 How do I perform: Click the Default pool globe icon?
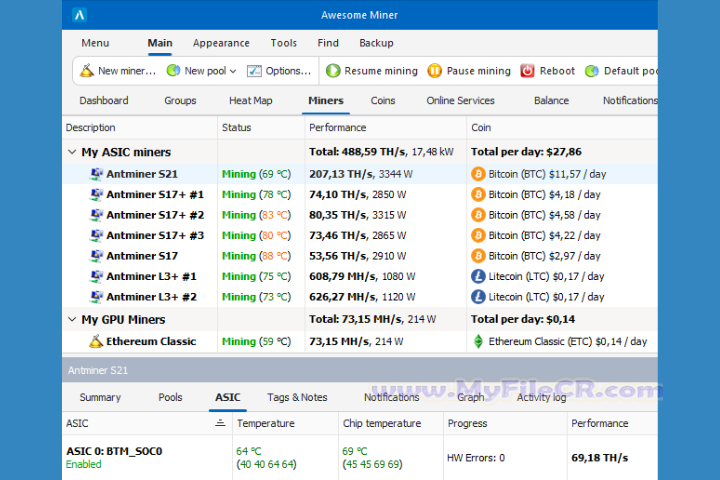pyautogui.click(x=592, y=71)
